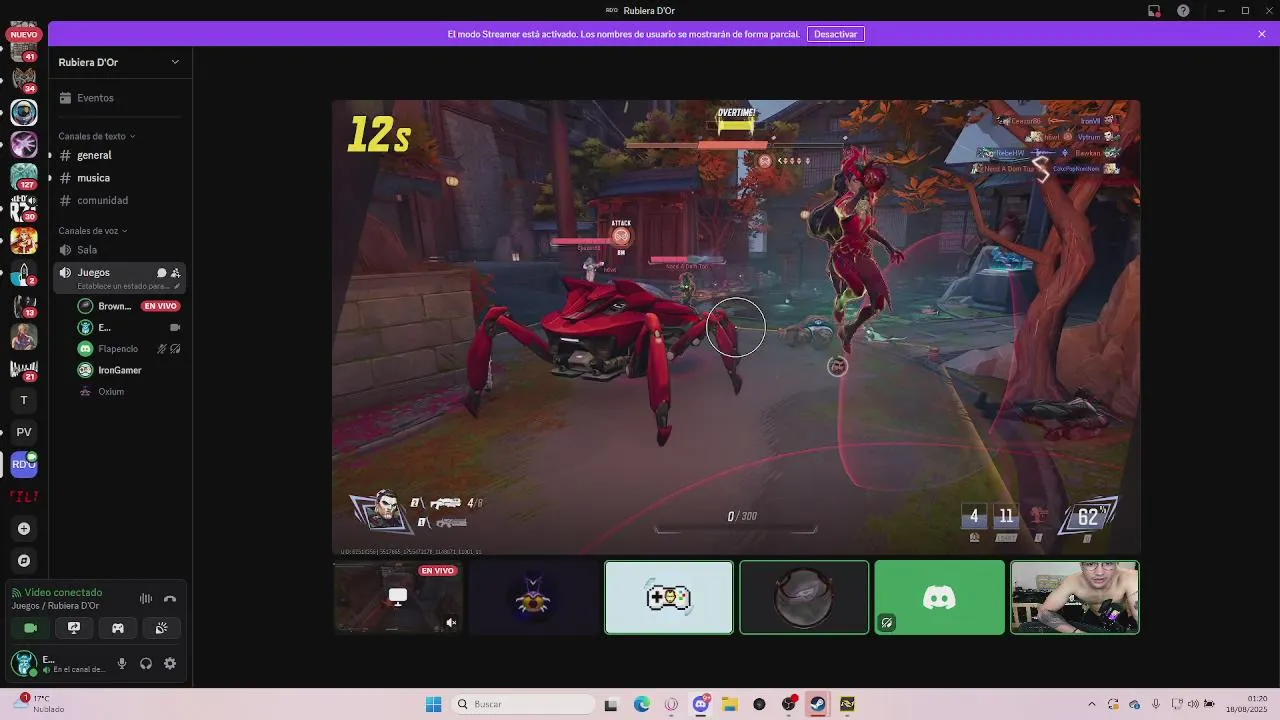Select the live stream preview thumbnail
Screen dimensions: 1280x720
coord(397,597)
